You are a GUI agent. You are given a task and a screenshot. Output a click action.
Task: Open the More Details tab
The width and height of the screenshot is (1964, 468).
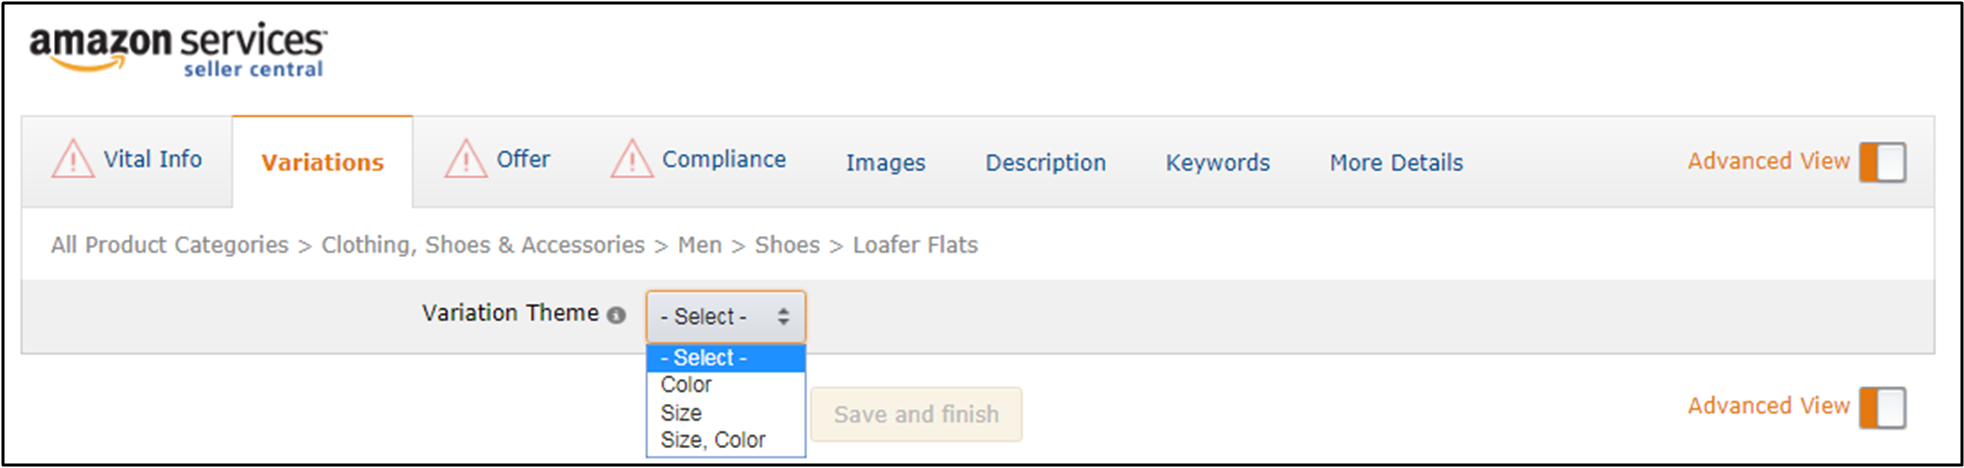[x=1396, y=163]
